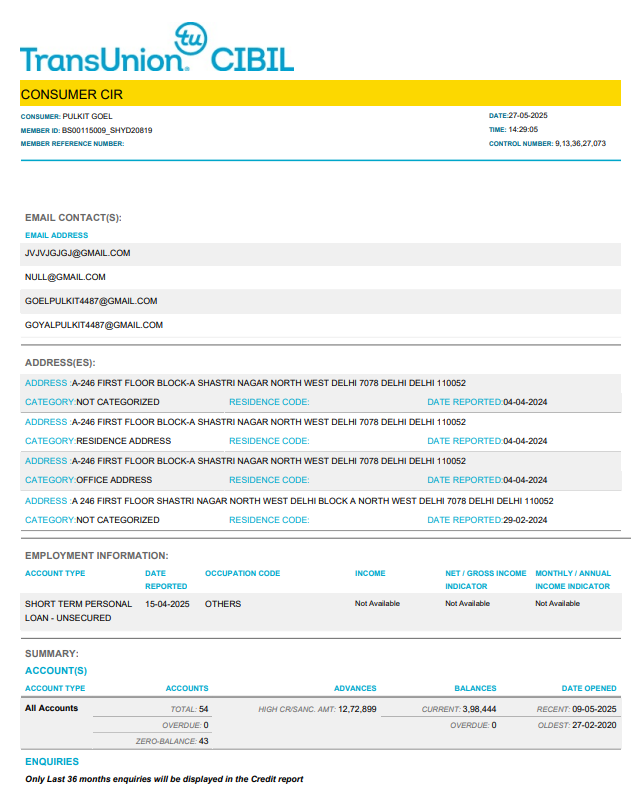Image resolution: width=631 pixels, height=795 pixels.
Task: Click the yellow CONSUMER CIR header banner
Action: (320, 94)
